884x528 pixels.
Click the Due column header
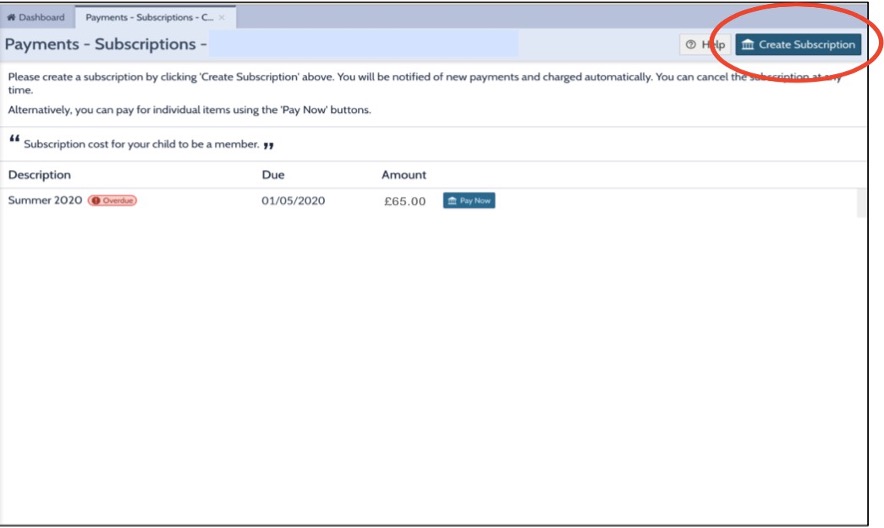[273, 175]
